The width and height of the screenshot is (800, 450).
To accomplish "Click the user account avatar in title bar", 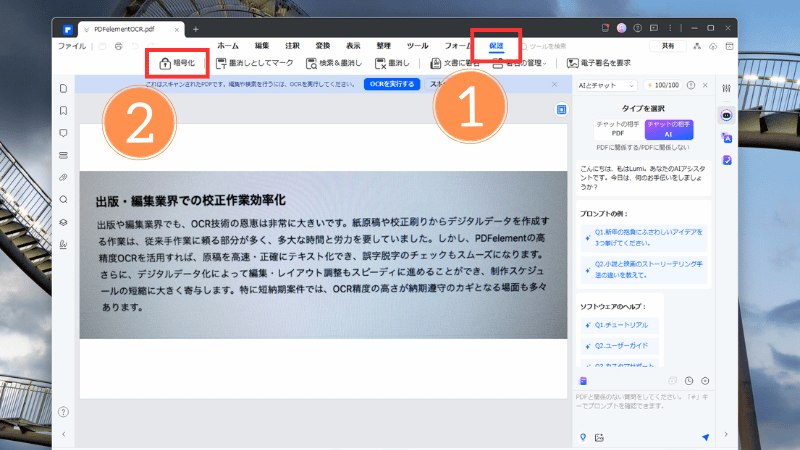I will coord(621,28).
